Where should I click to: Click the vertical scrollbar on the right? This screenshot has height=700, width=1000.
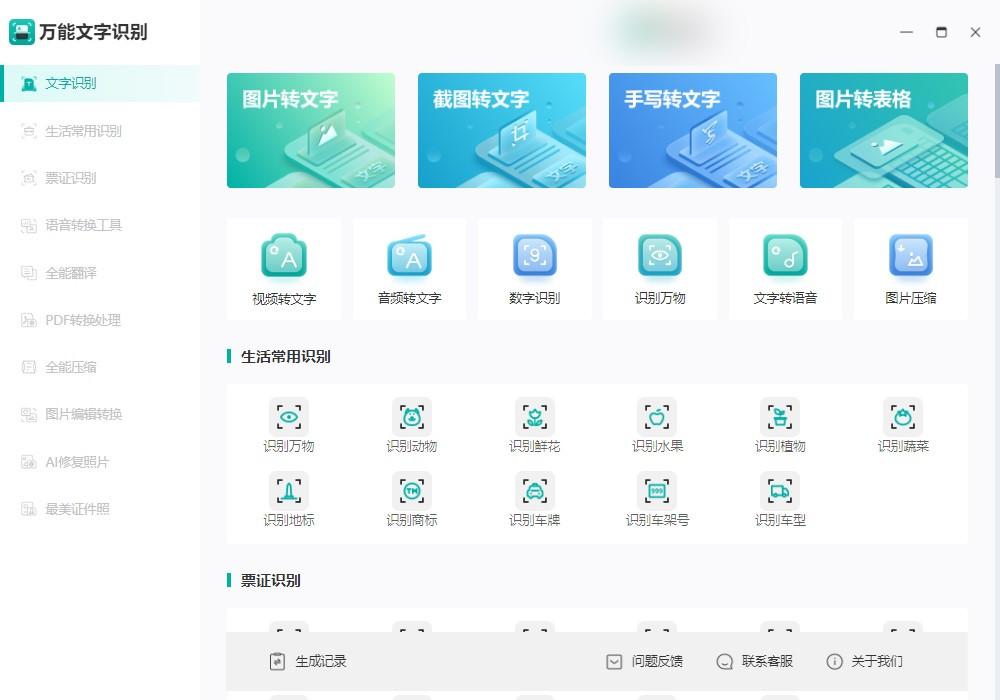coord(997,121)
